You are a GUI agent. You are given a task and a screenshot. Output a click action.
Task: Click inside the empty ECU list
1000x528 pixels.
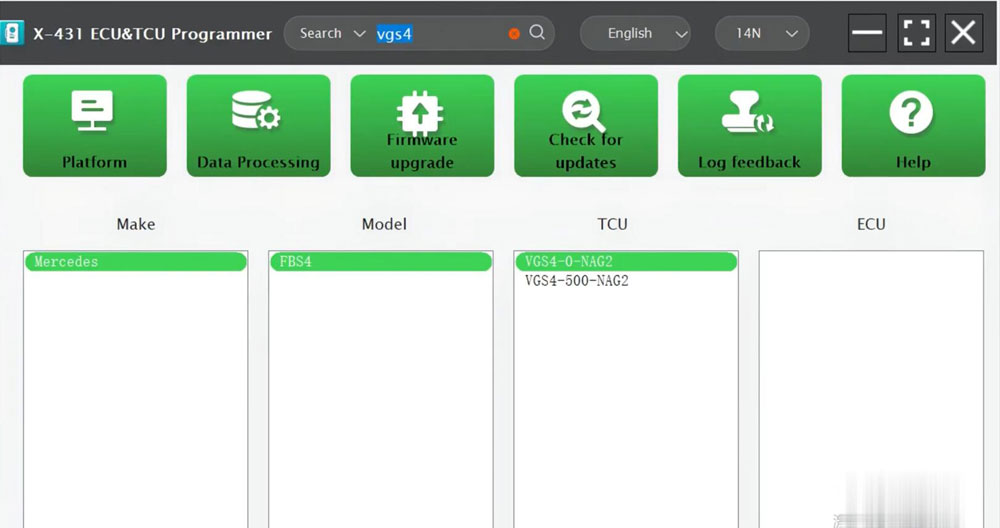point(870,380)
